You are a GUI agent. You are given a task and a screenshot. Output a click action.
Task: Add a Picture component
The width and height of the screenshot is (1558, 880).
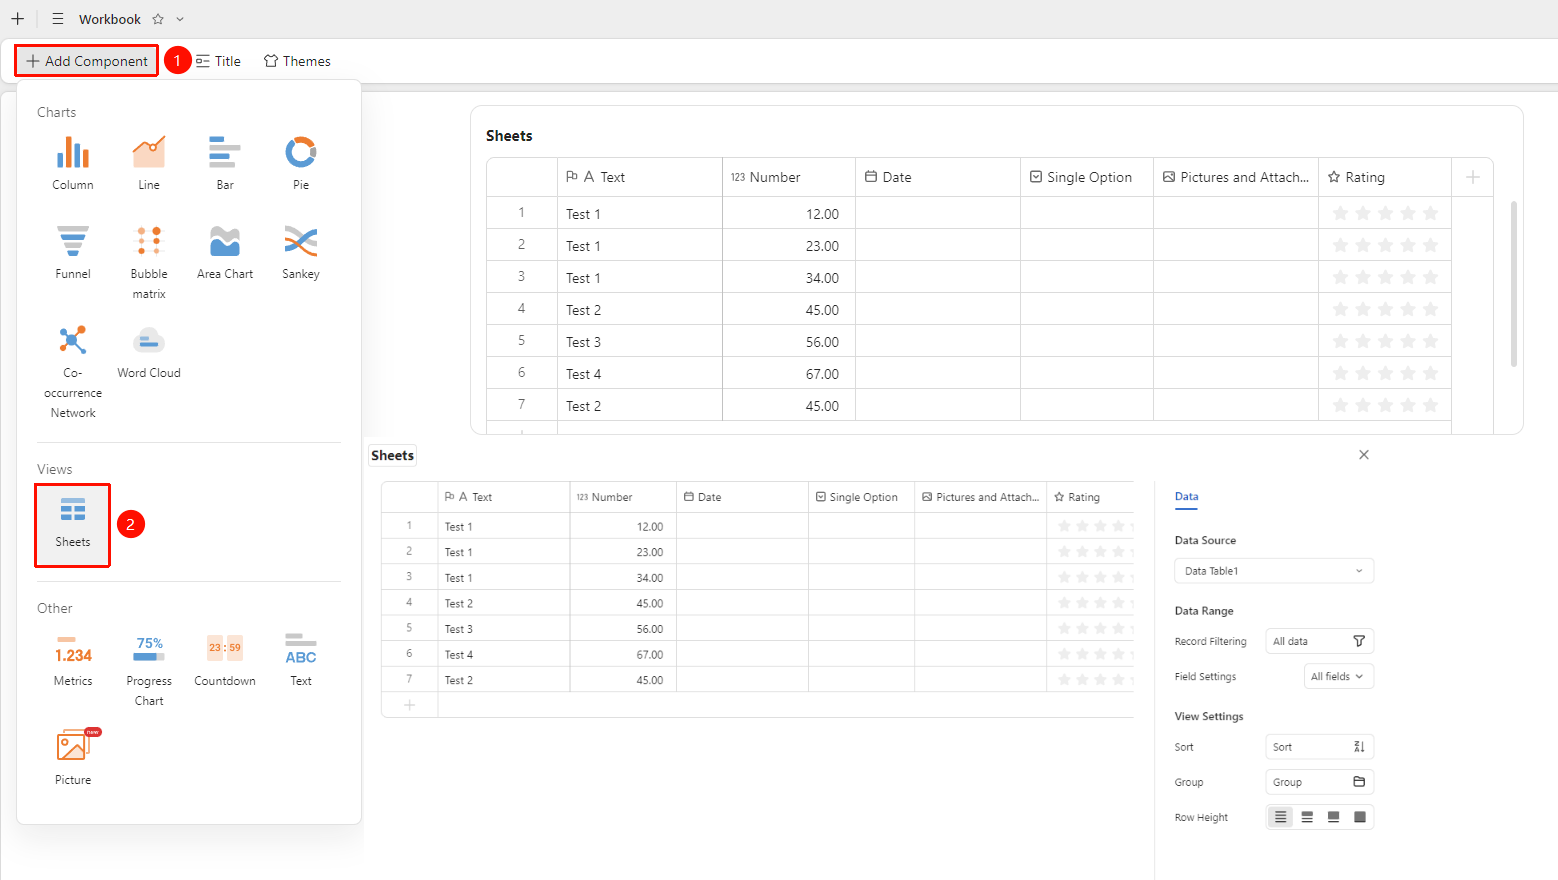click(x=73, y=757)
